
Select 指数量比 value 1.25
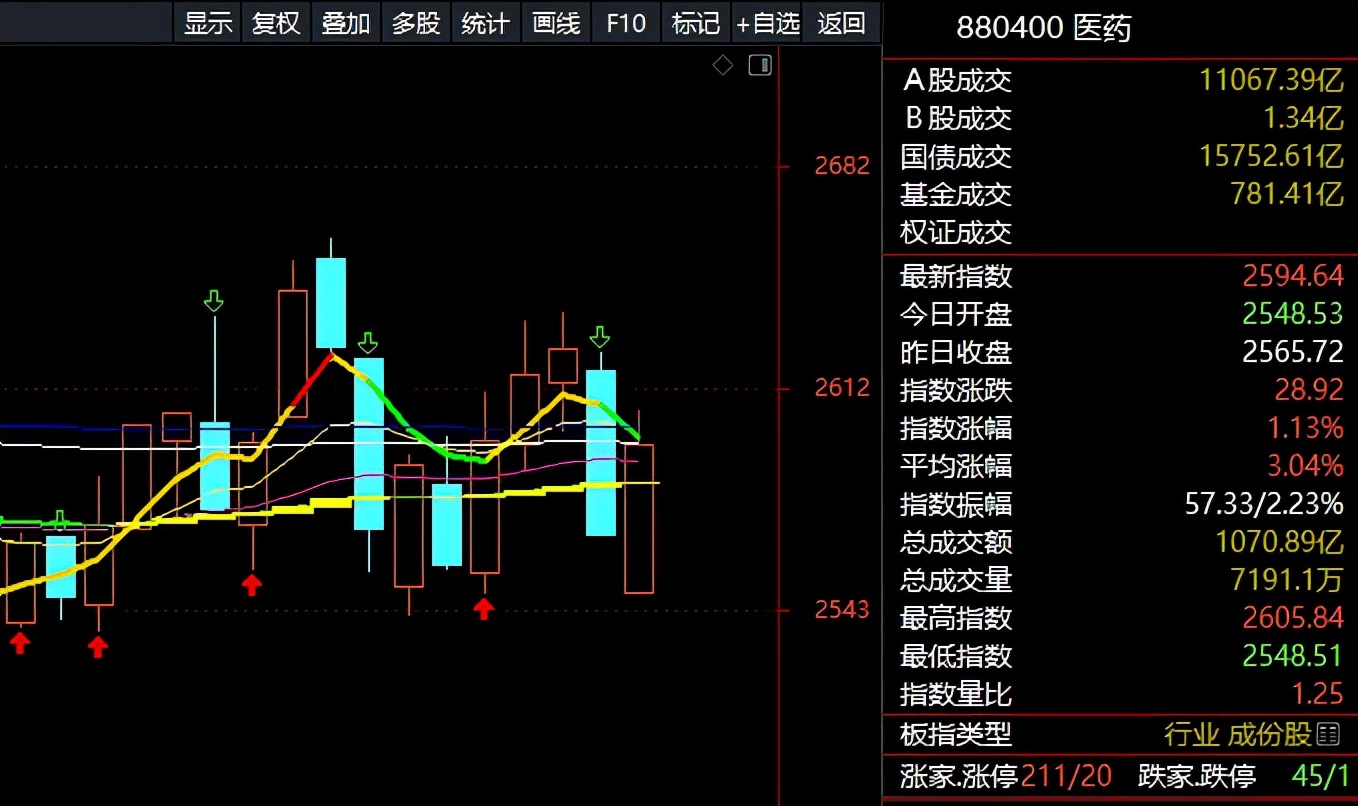coord(1318,694)
